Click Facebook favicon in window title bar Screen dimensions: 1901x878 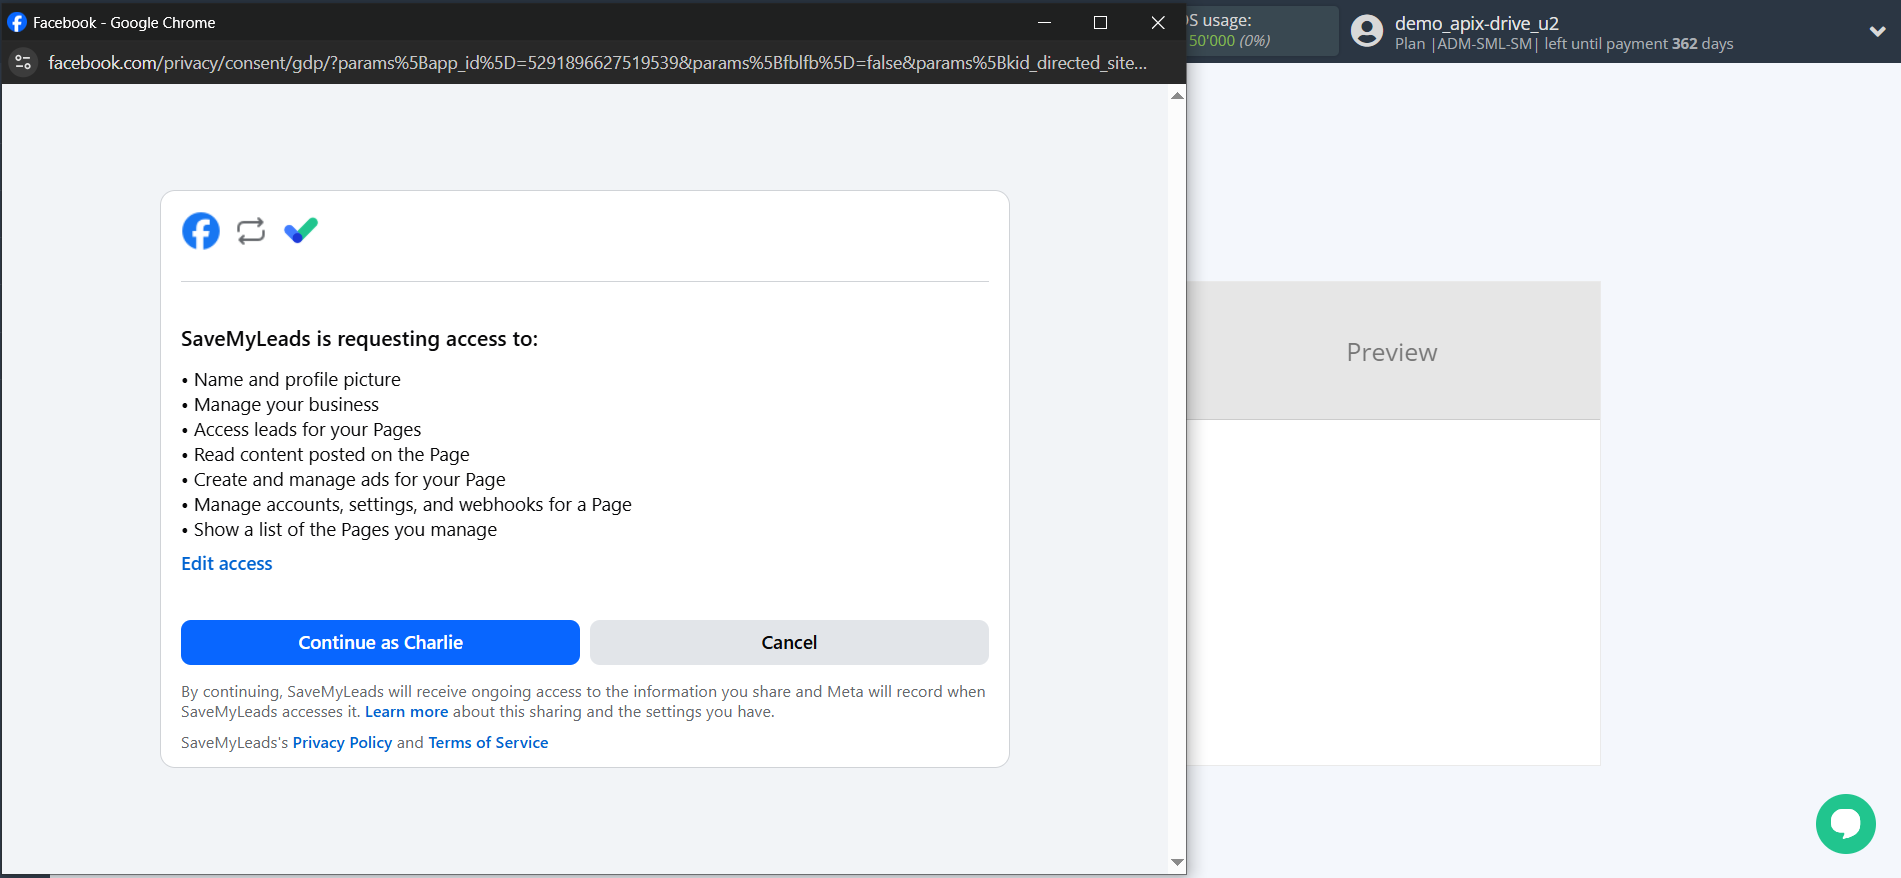point(17,22)
